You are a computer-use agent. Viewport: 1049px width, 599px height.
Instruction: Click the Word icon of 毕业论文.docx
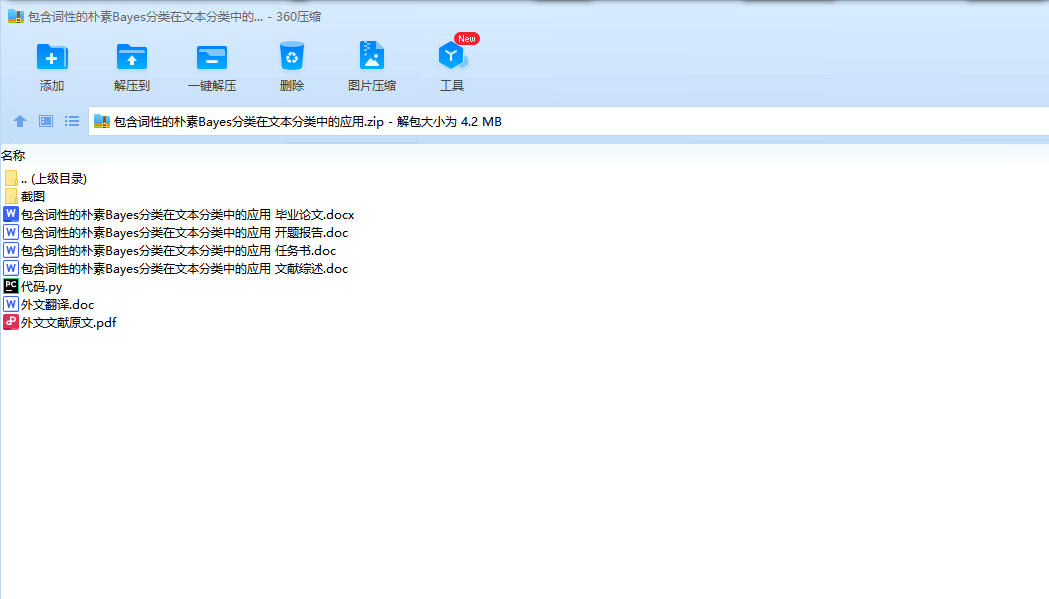11,214
